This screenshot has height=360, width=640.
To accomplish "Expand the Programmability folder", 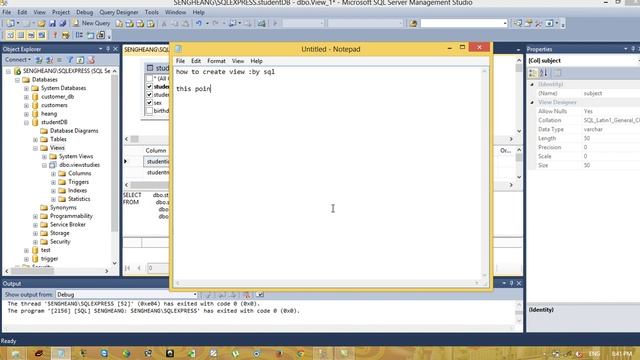I will point(35,216).
